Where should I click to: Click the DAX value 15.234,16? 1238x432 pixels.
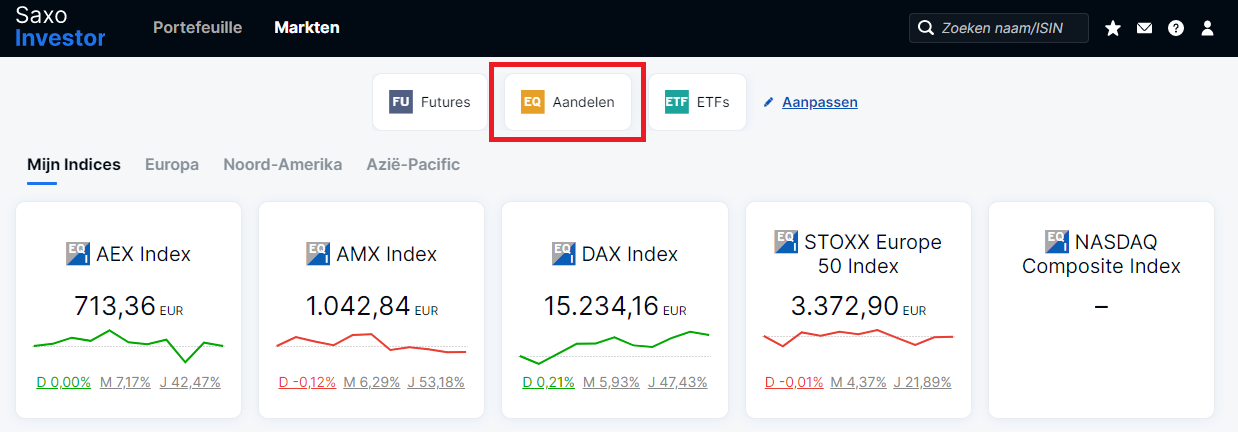pyautogui.click(x=602, y=305)
